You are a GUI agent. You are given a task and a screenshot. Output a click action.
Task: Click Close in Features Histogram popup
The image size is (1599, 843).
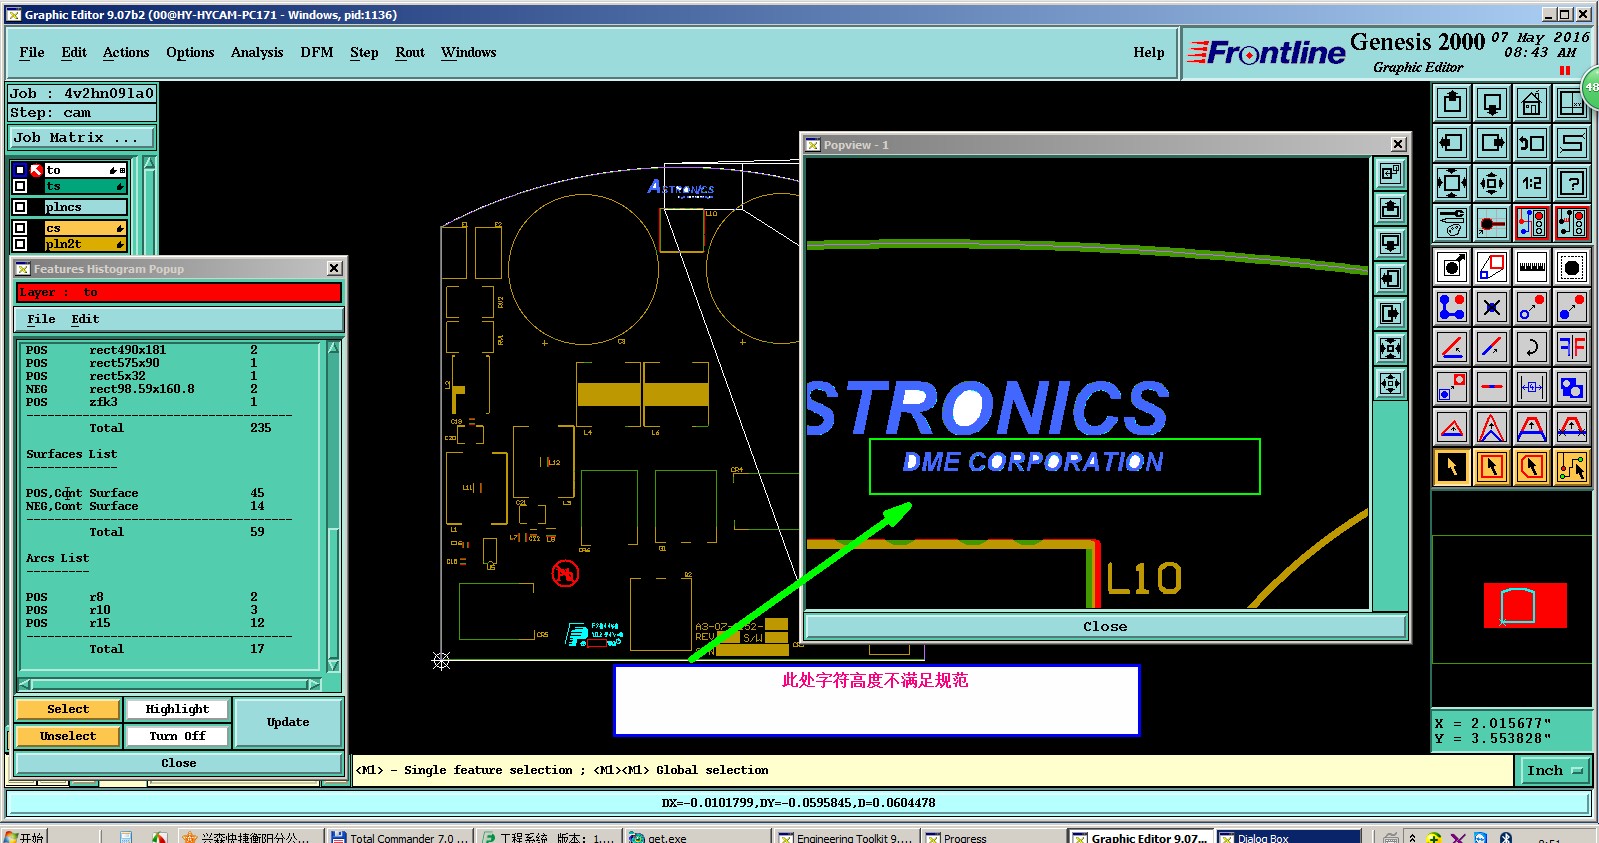(x=179, y=763)
